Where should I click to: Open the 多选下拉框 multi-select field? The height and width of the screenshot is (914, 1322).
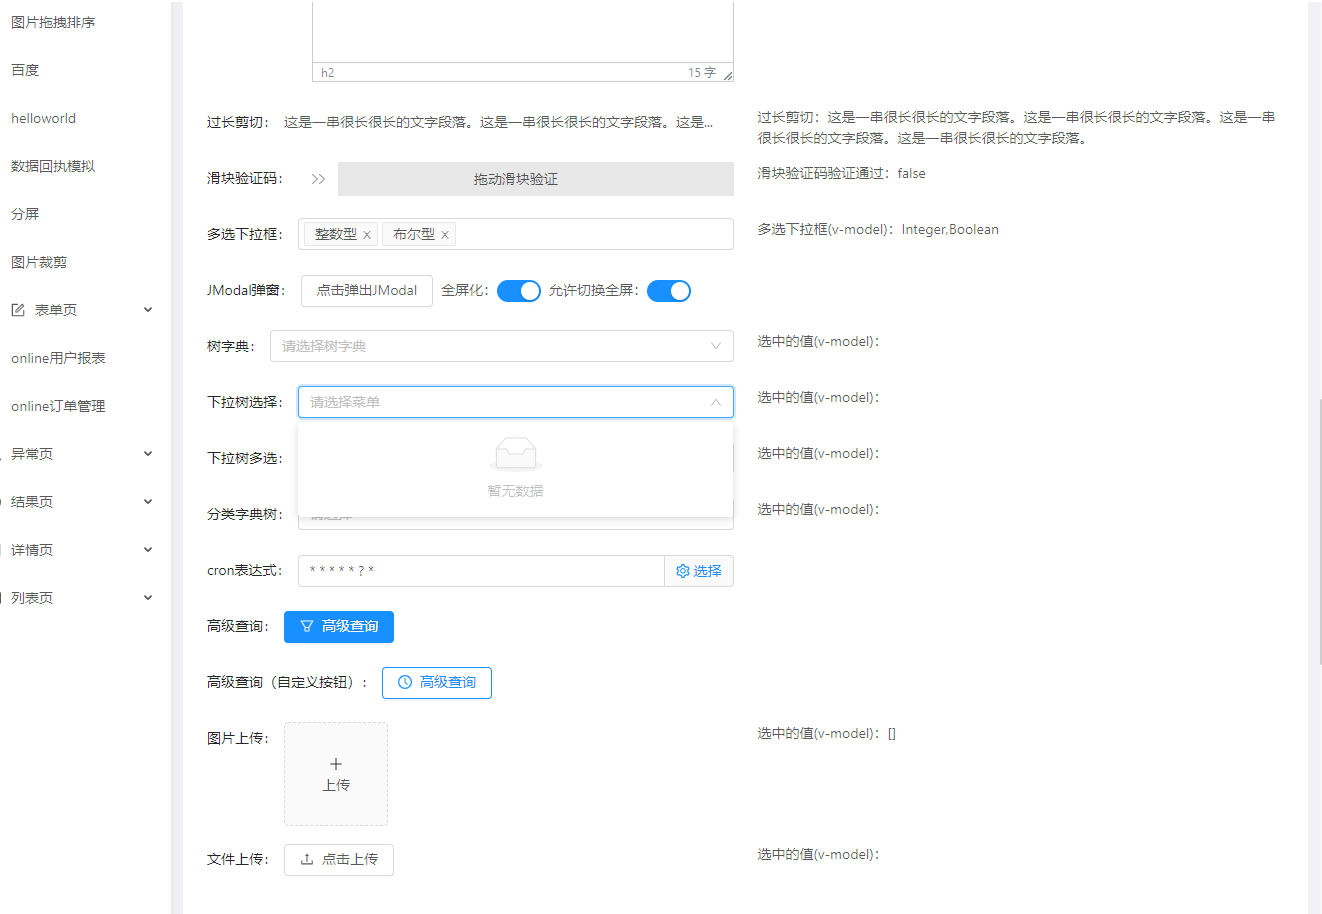point(516,234)
